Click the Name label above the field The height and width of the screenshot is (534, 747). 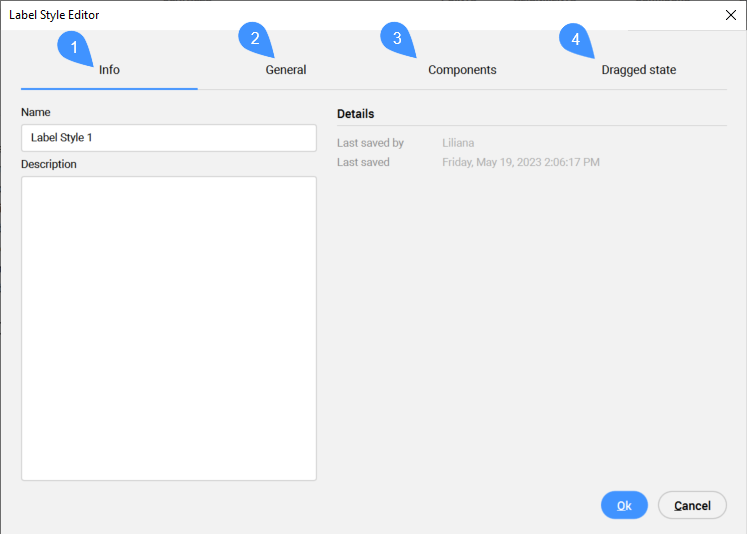pyautogui.click(x=36, y=113)
